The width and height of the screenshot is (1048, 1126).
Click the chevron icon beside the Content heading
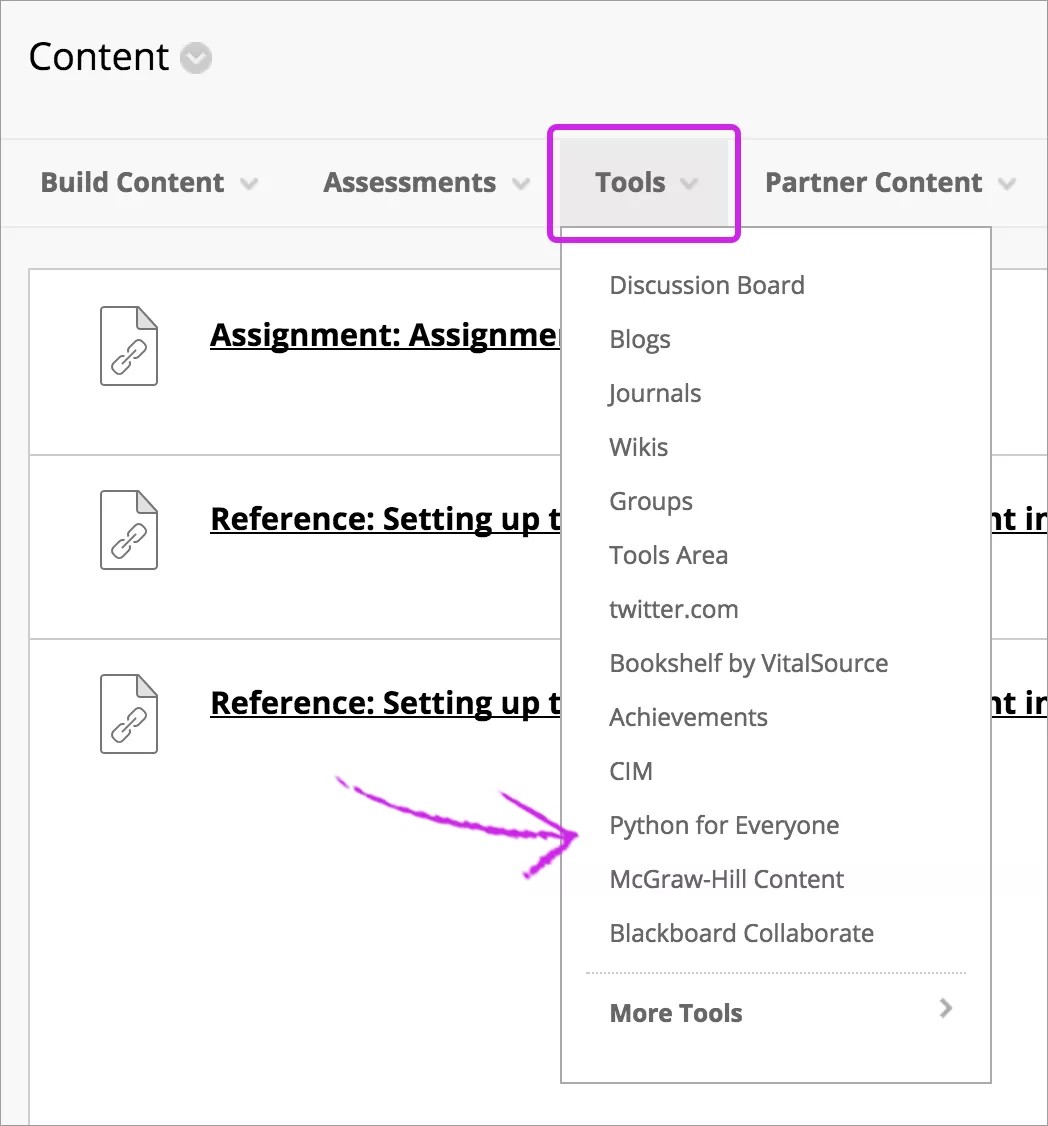point(195,58)
